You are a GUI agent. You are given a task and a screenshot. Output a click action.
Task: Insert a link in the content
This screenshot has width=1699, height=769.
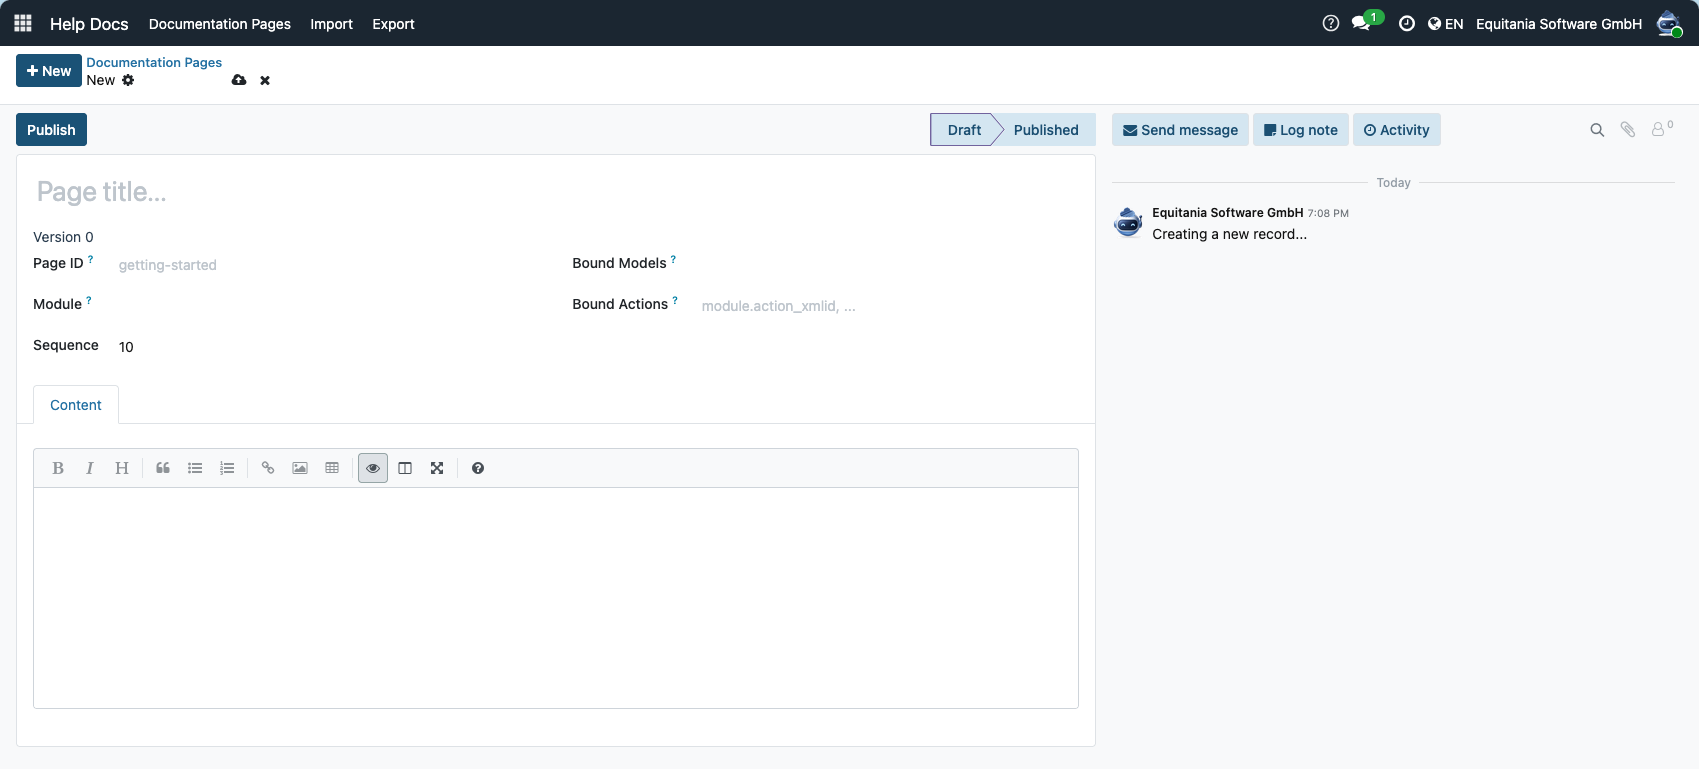coord(268,468)
